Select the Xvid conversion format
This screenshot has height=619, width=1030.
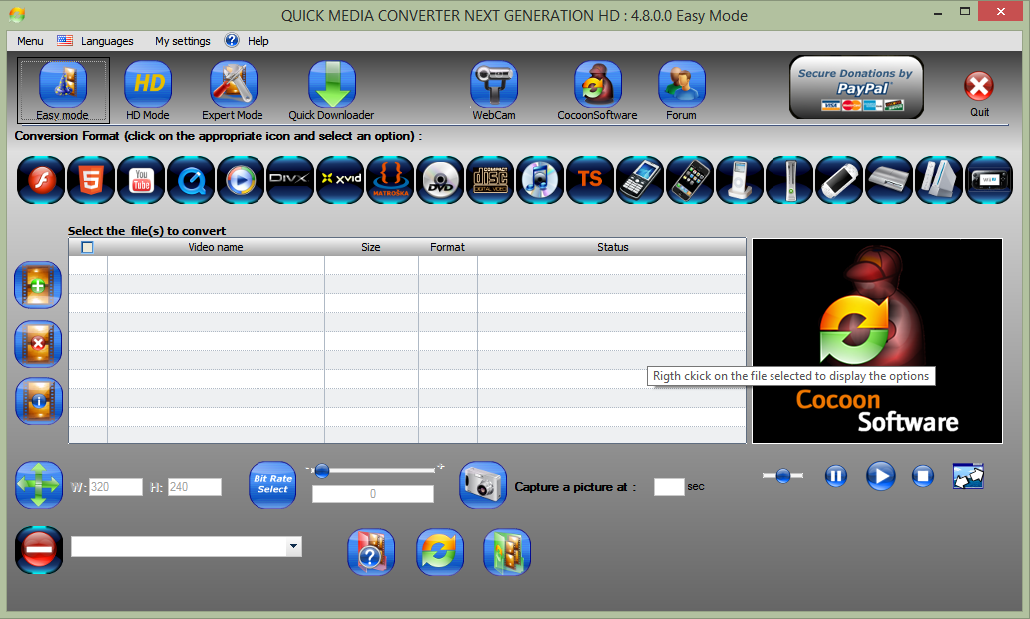tap(340, 179)
